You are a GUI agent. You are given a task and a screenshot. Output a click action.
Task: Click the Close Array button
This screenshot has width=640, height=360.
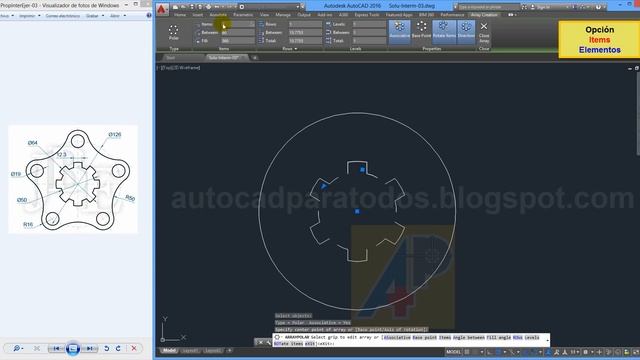484,32
